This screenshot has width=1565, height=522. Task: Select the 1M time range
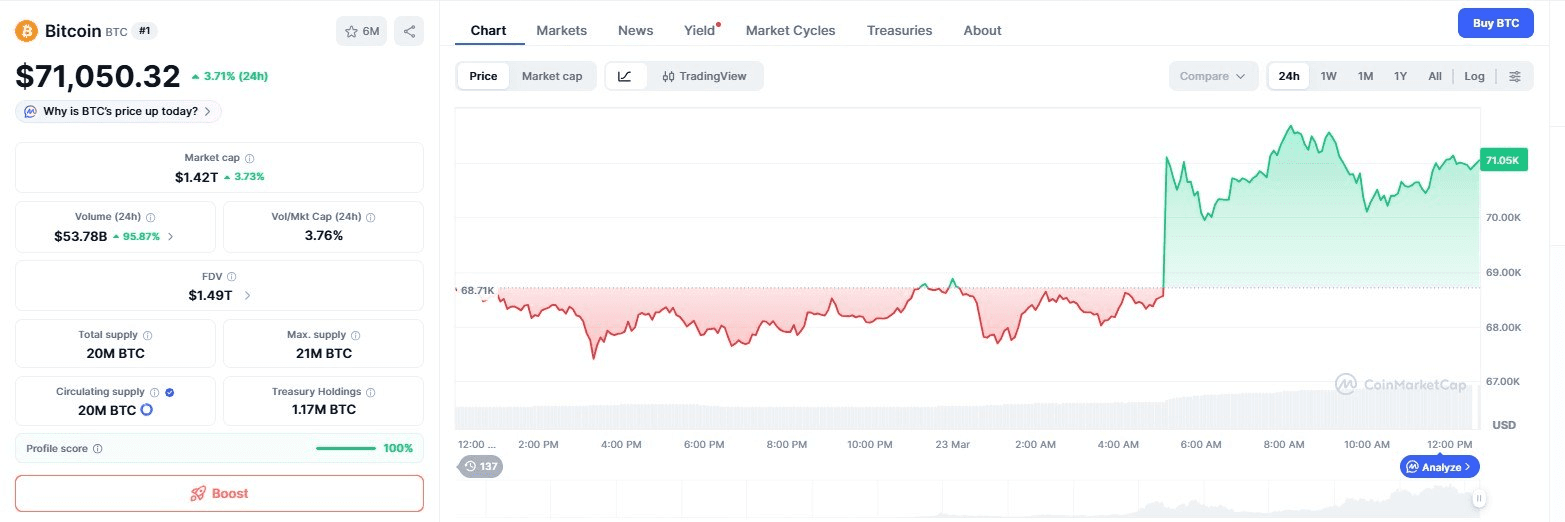click(x=1365, y=76)
